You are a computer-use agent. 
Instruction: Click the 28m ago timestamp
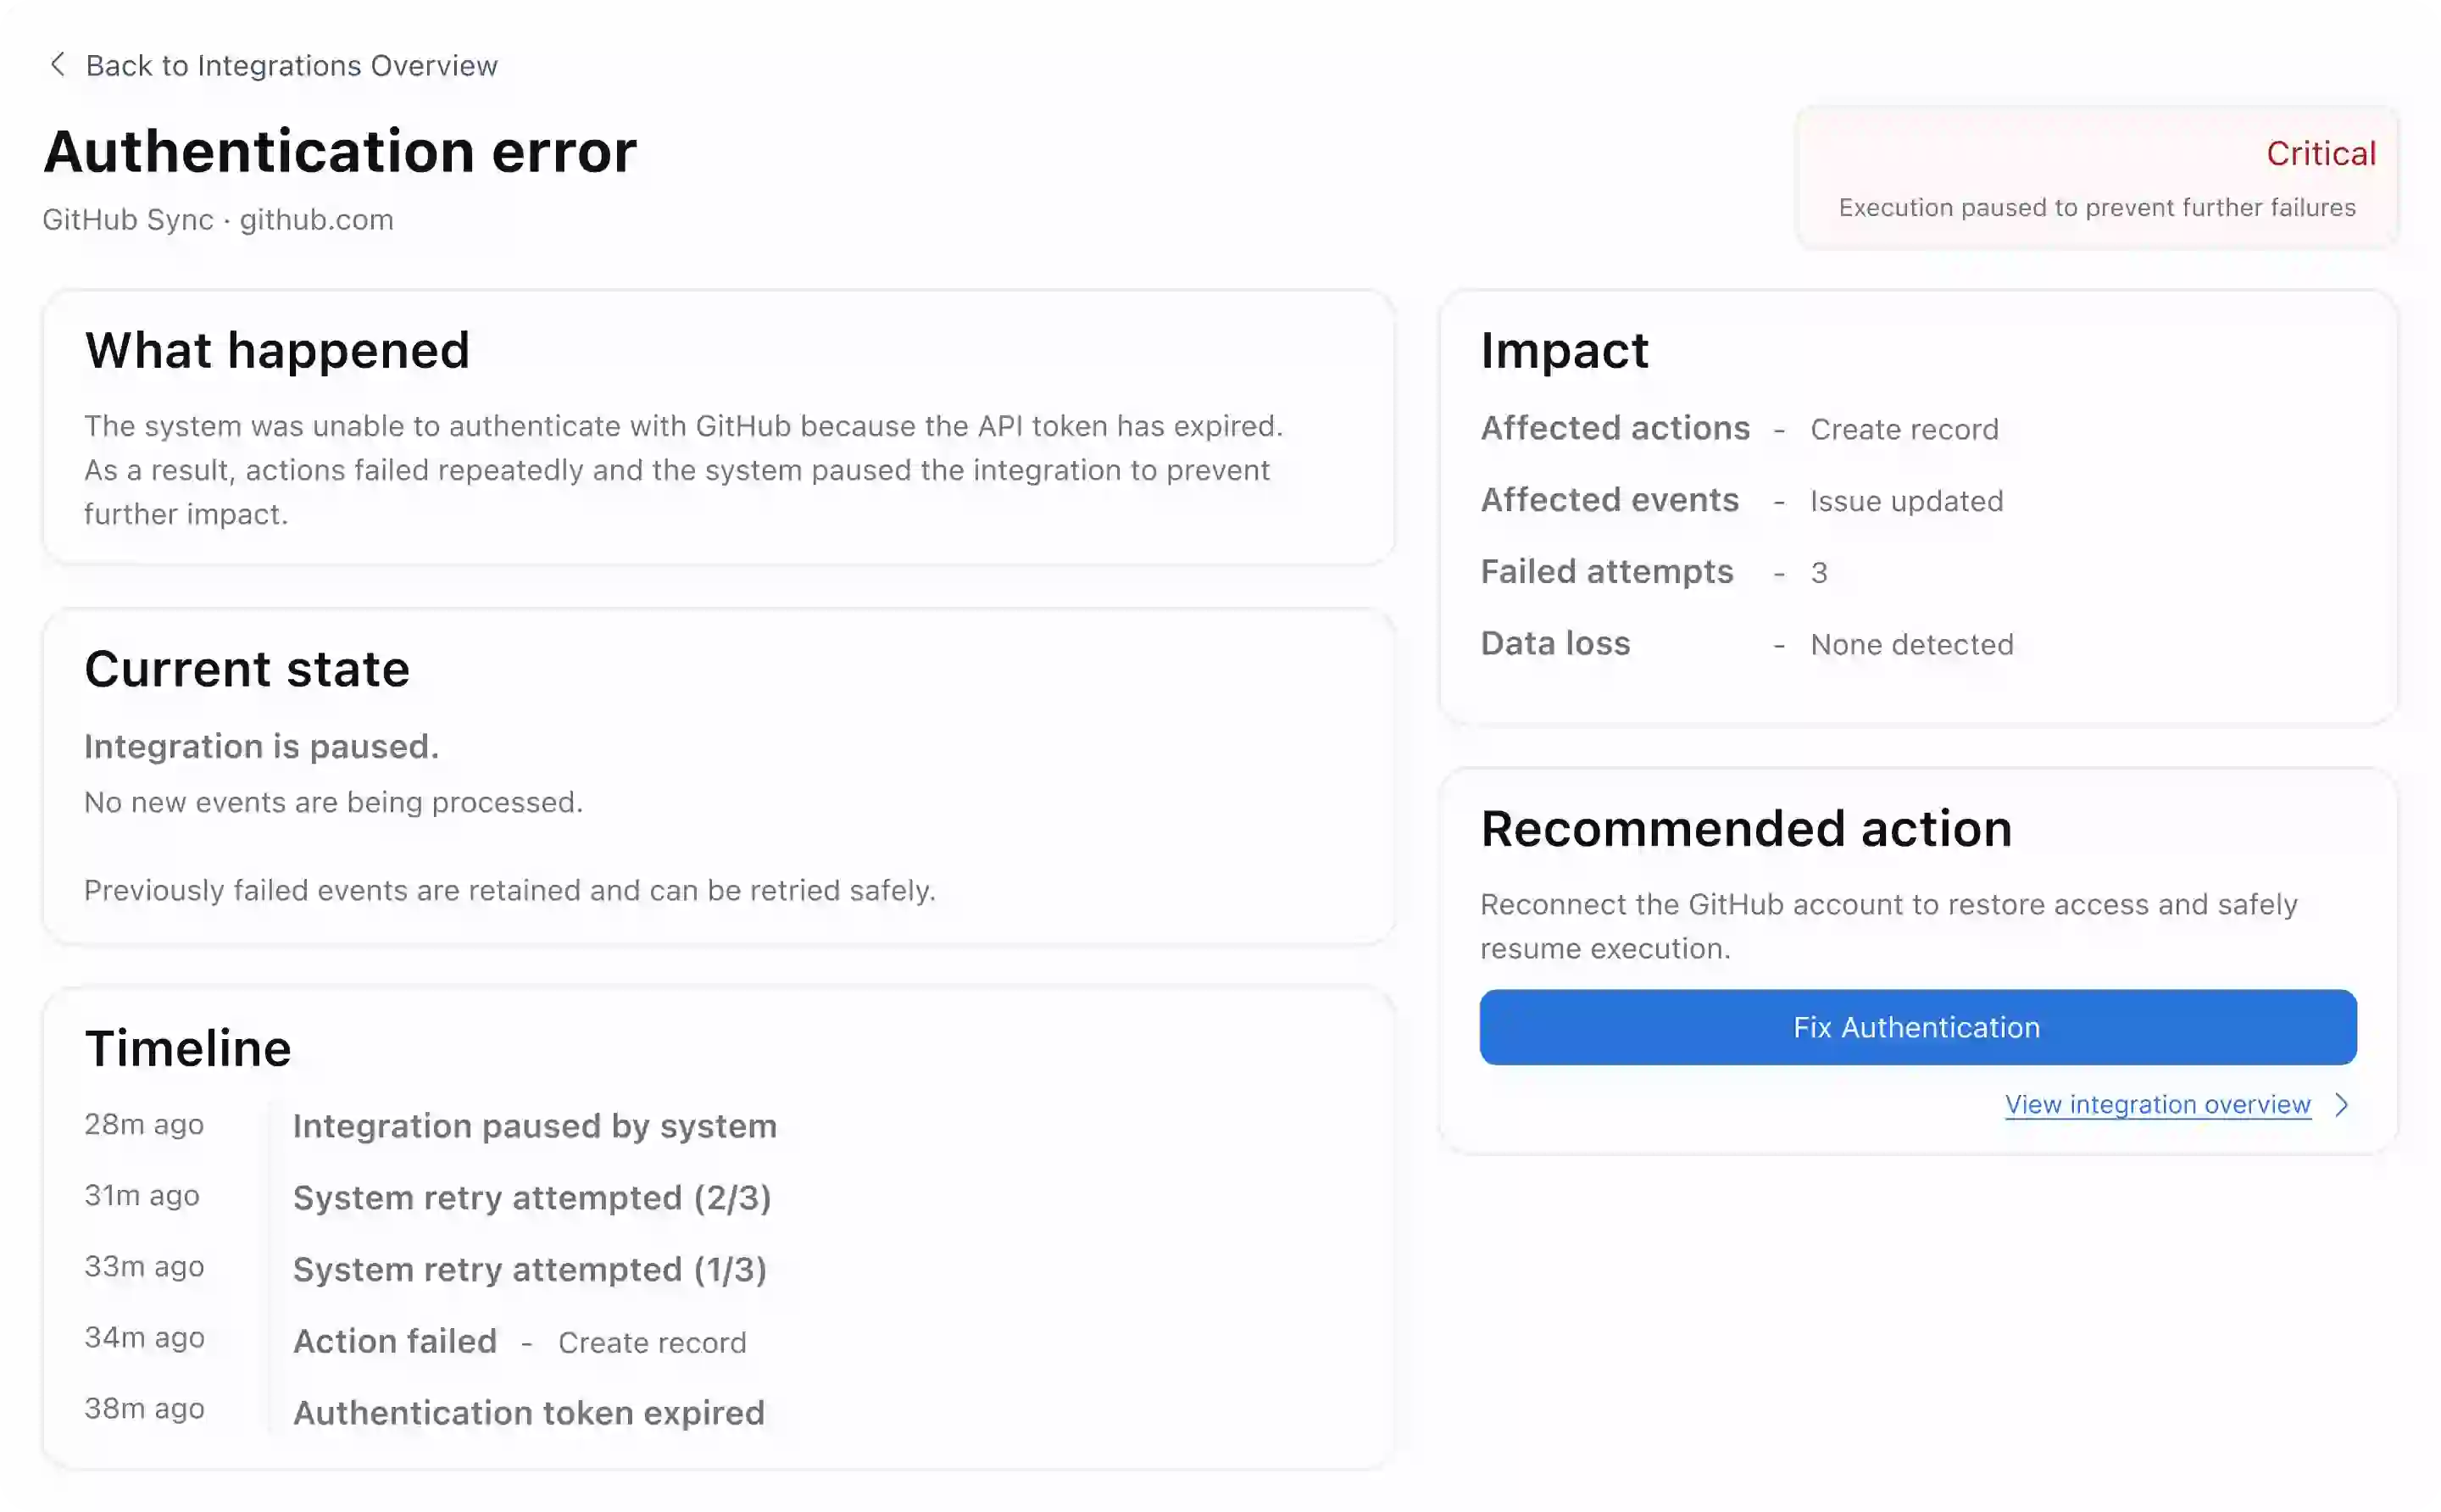(x=144, y=1124)
